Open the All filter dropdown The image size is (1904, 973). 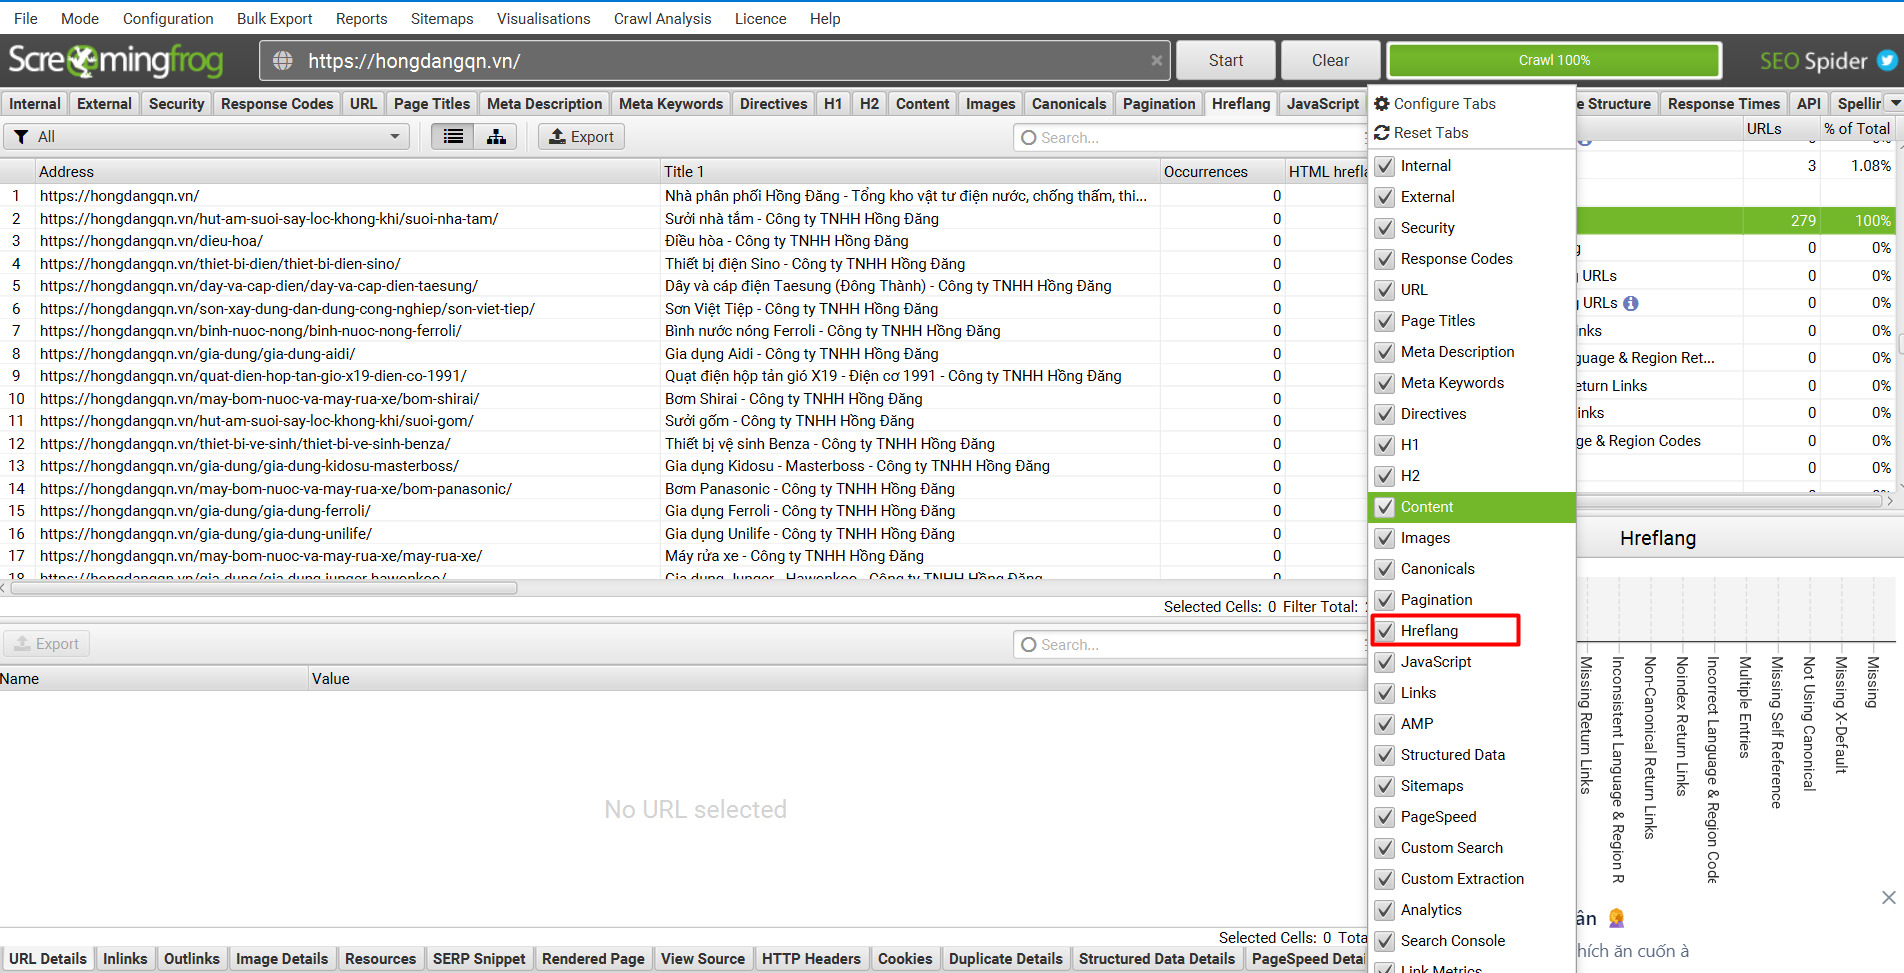(207, 137)
